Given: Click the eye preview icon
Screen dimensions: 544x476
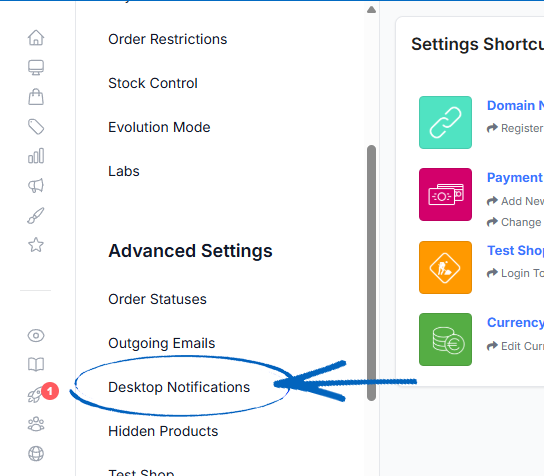Looking at the screenshot, I should [x=36, y=335].
